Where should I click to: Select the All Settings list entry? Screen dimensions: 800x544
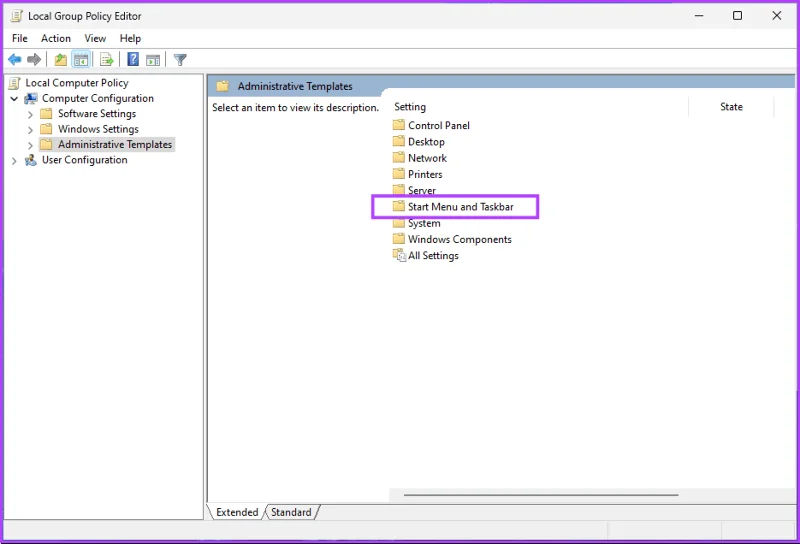(433, 255)
